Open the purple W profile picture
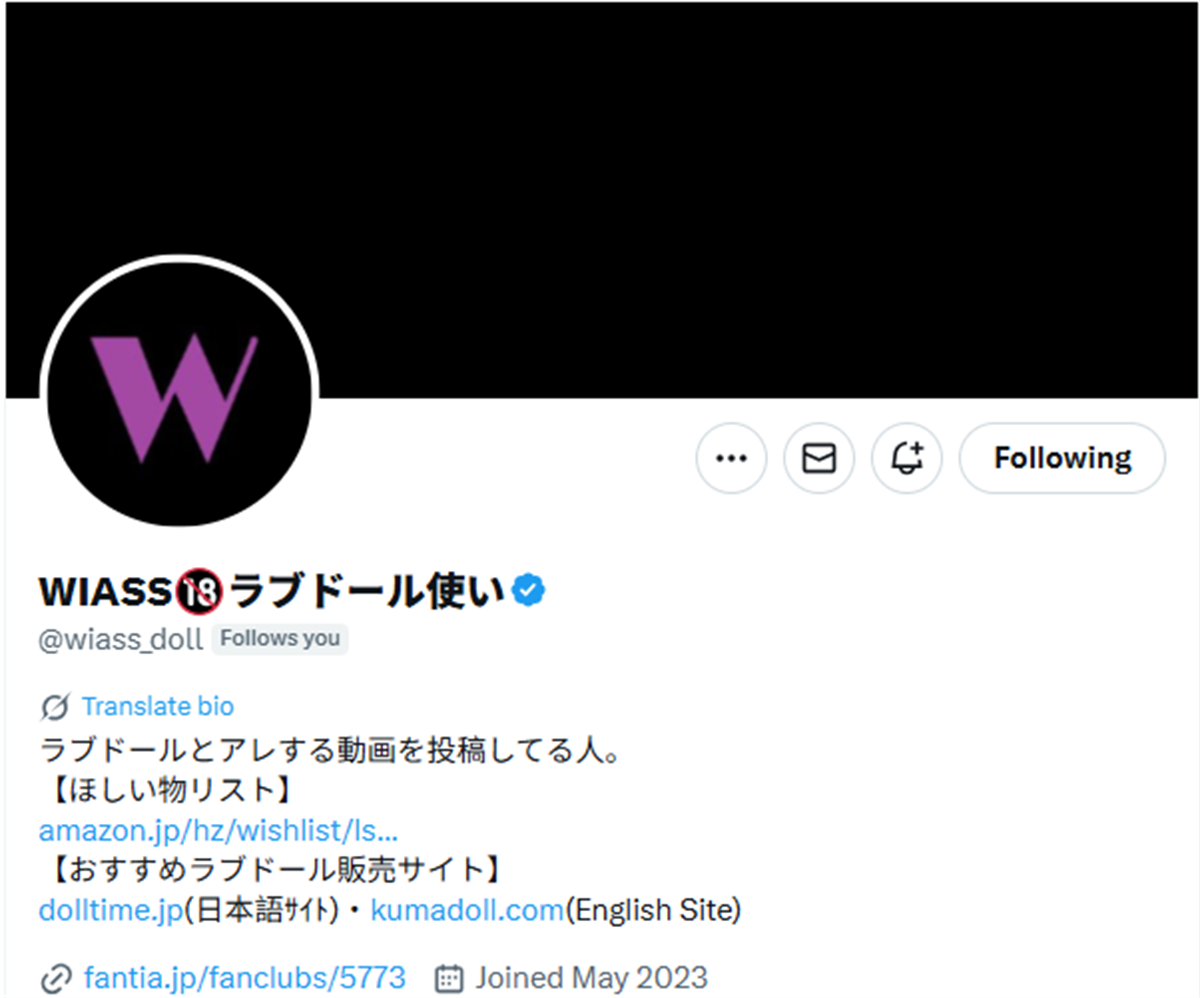This screenshot has width=1200, height=998. tap(180, 394)
